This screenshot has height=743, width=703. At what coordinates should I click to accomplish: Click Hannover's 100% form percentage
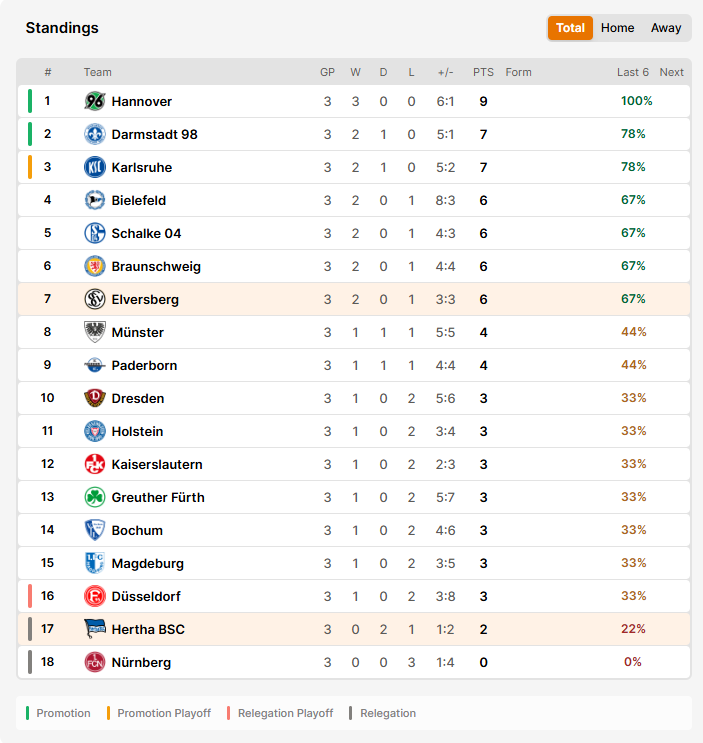636,100
